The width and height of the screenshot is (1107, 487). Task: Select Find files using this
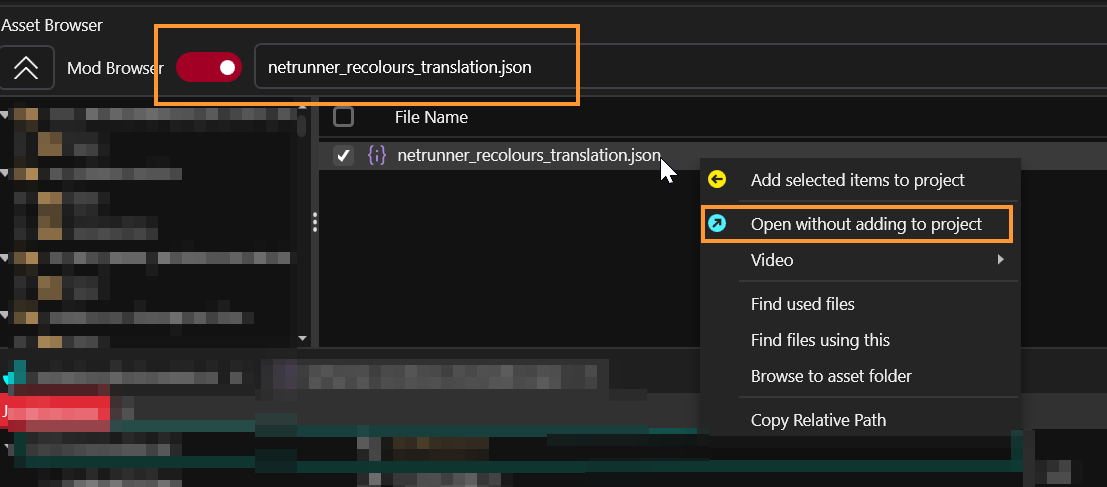(820, 340)
